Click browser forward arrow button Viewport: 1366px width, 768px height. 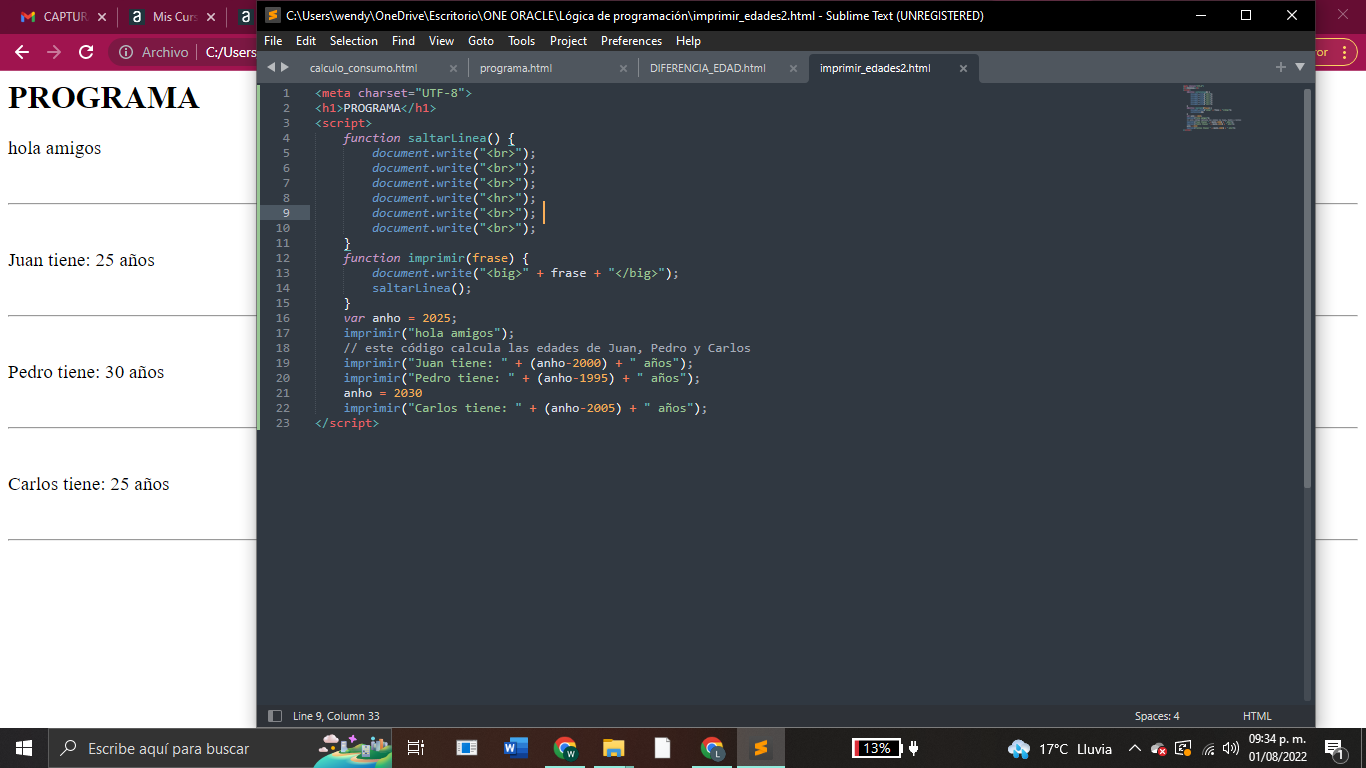(x=54, y=52)
